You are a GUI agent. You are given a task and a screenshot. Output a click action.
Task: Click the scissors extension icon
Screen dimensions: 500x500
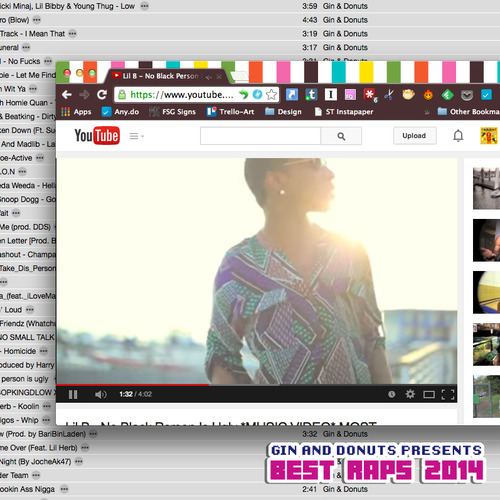[389, 95]
